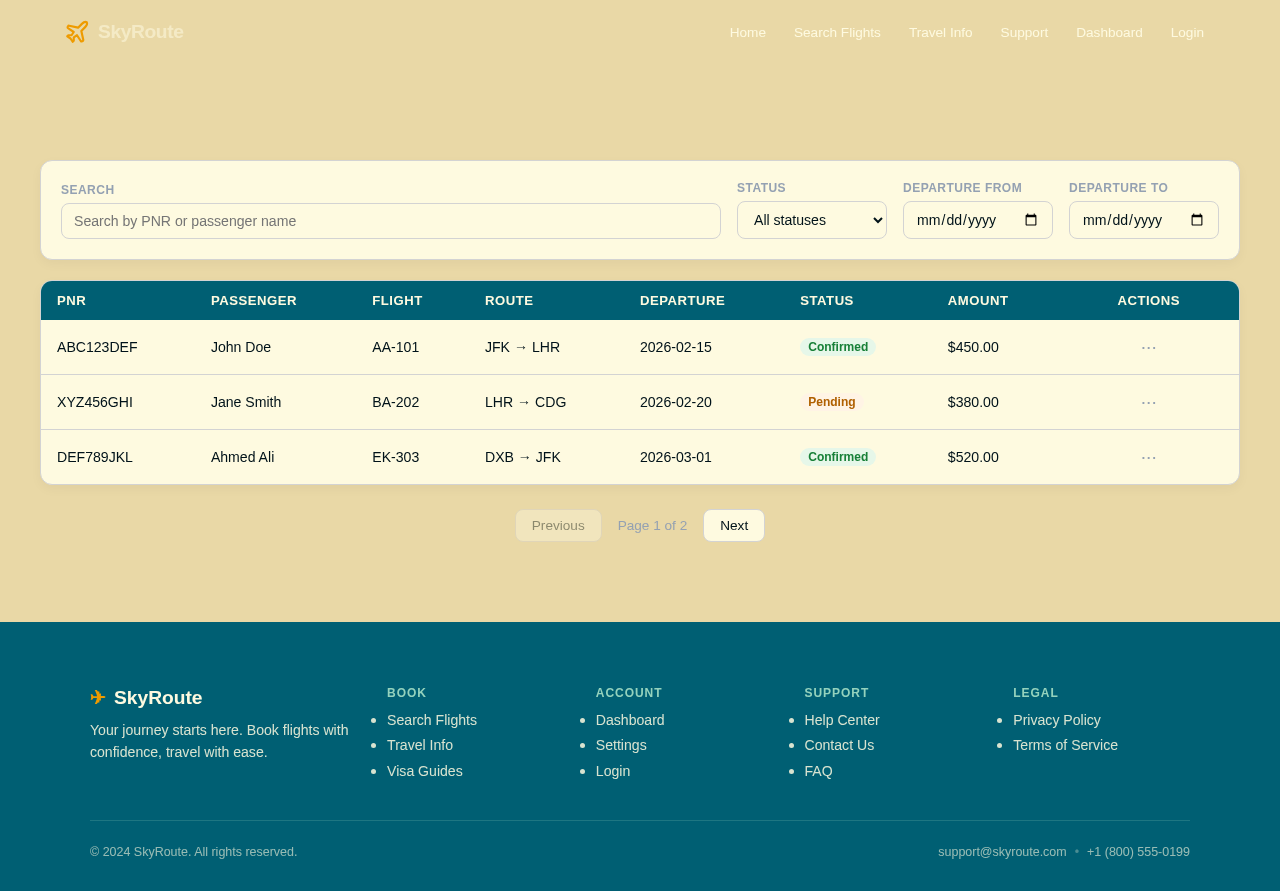Open footer Search Flights link
The width and height of the screenshot is (1280, 891).
click(x=432, y=720)
